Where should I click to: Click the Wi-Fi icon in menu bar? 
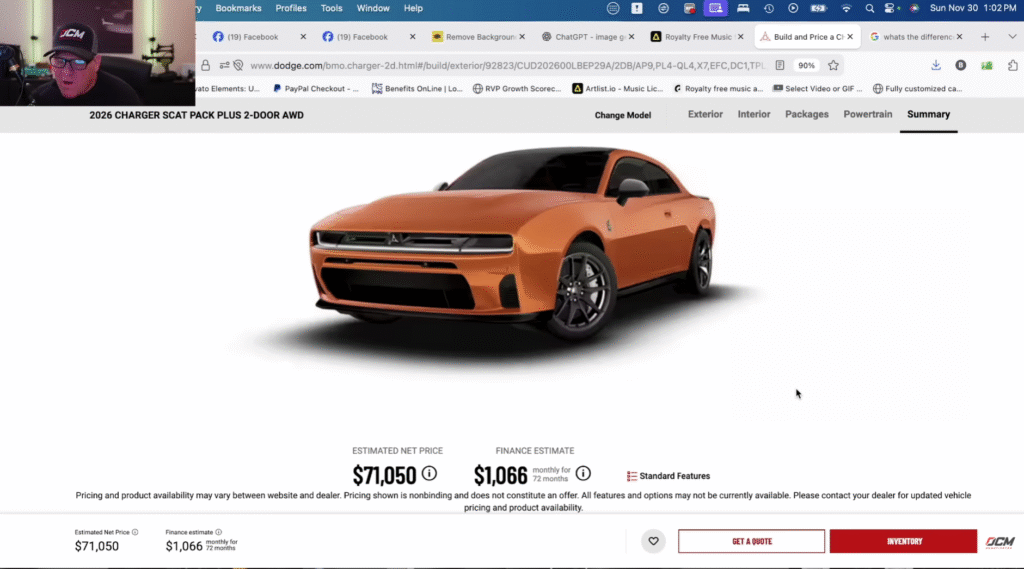pyautogui.click(x=847, y=8)
